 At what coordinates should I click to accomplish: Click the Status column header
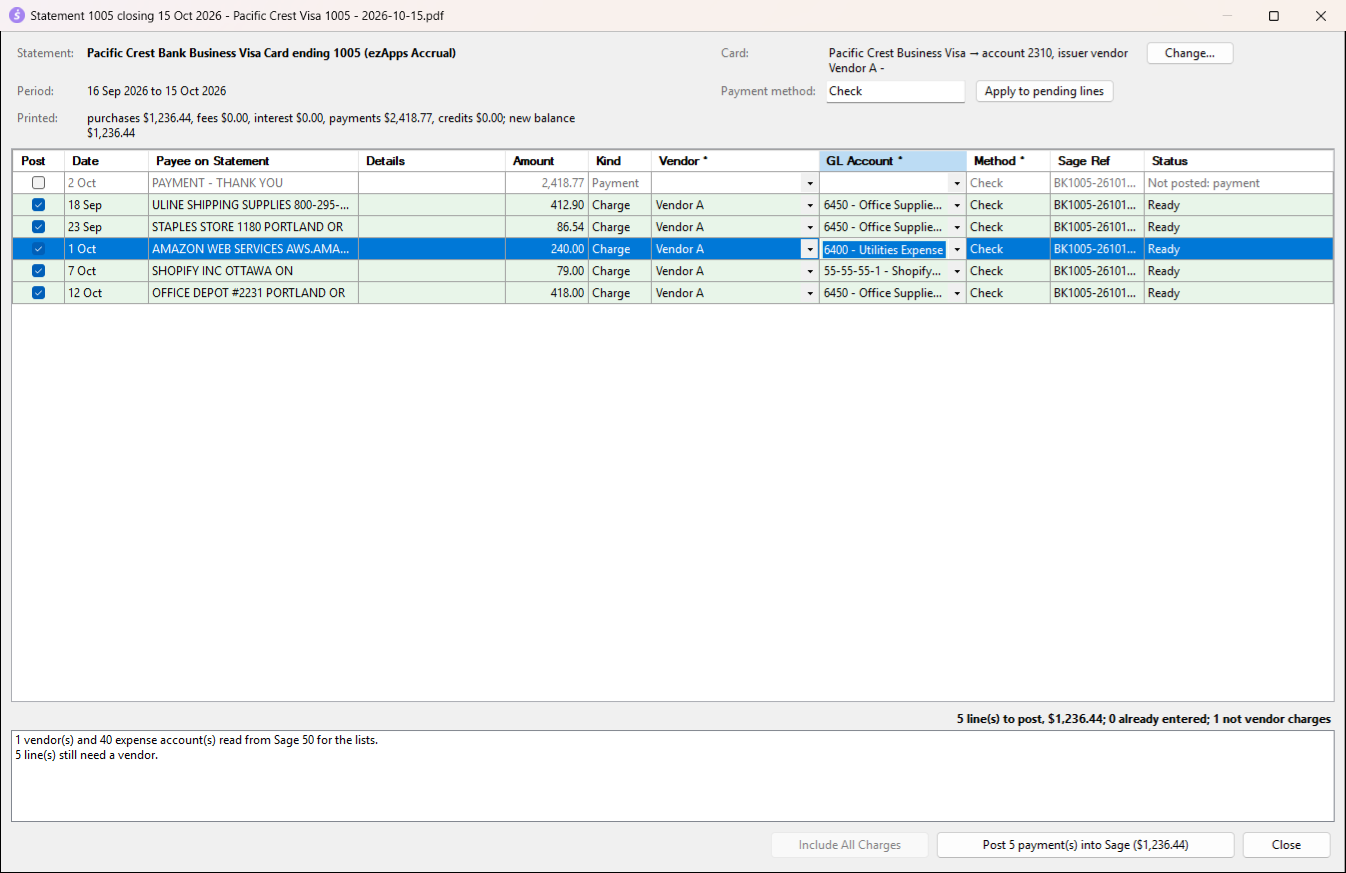[x=1238, y=161]
